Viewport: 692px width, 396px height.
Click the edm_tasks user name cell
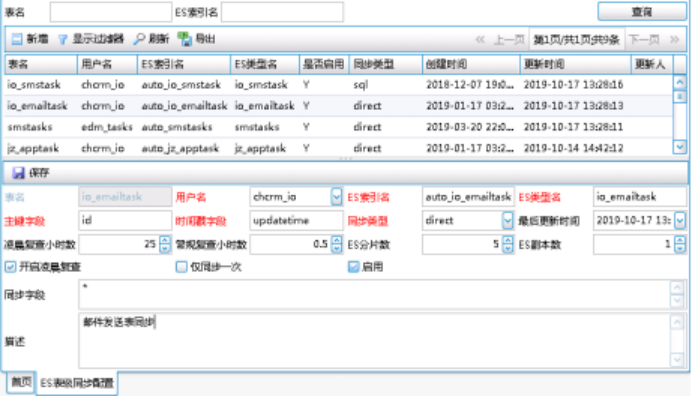pyautogui.click(x=107, y=127)
